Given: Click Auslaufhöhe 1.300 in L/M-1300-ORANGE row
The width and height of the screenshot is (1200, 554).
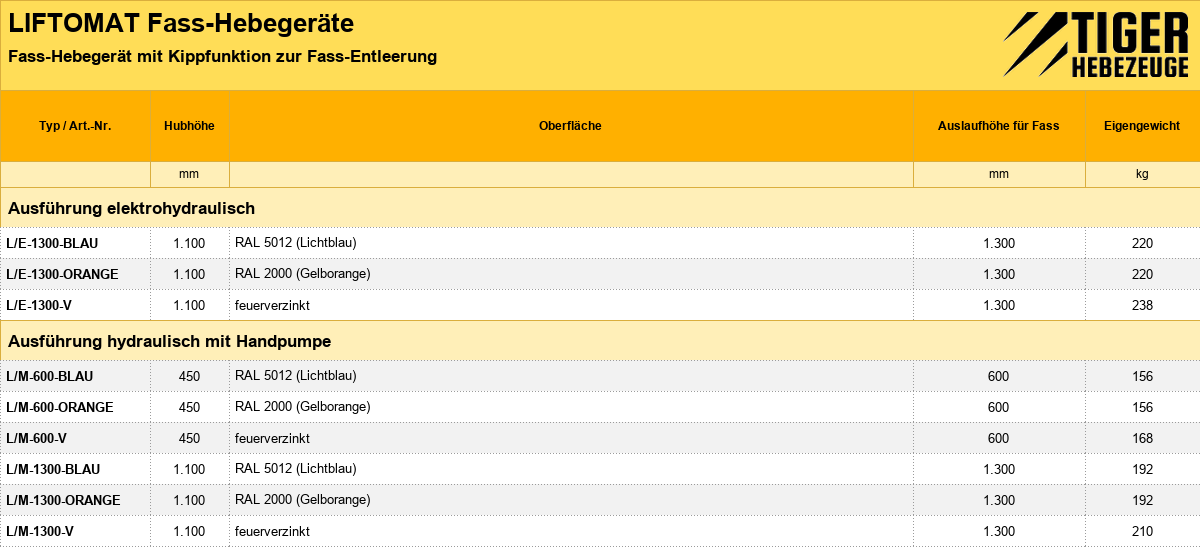Looking at the screenshot, I should [x=998, y=500].
